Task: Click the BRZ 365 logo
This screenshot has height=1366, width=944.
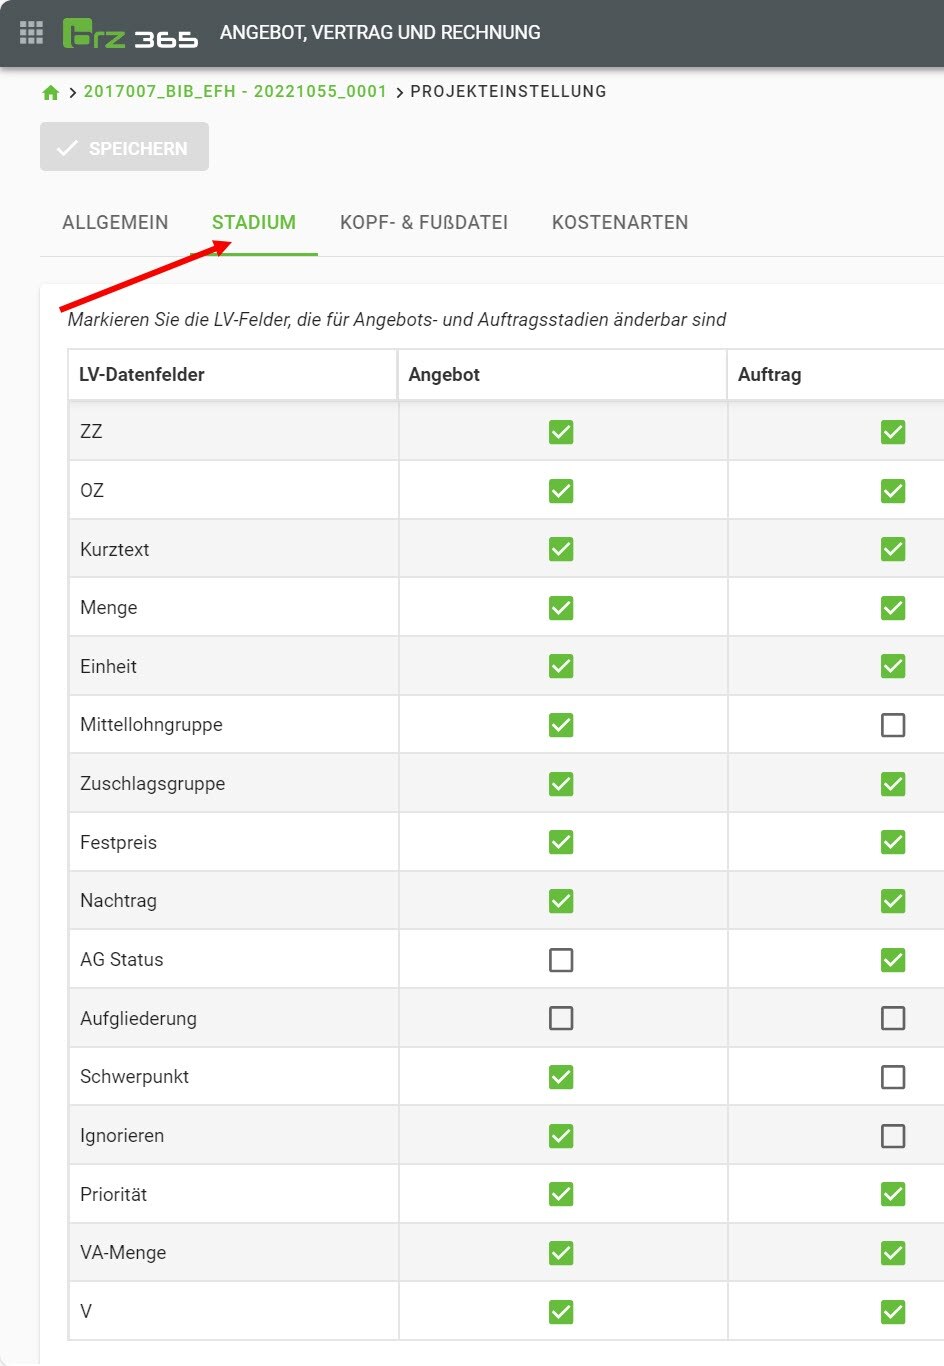Action: (x=130, y=34)
